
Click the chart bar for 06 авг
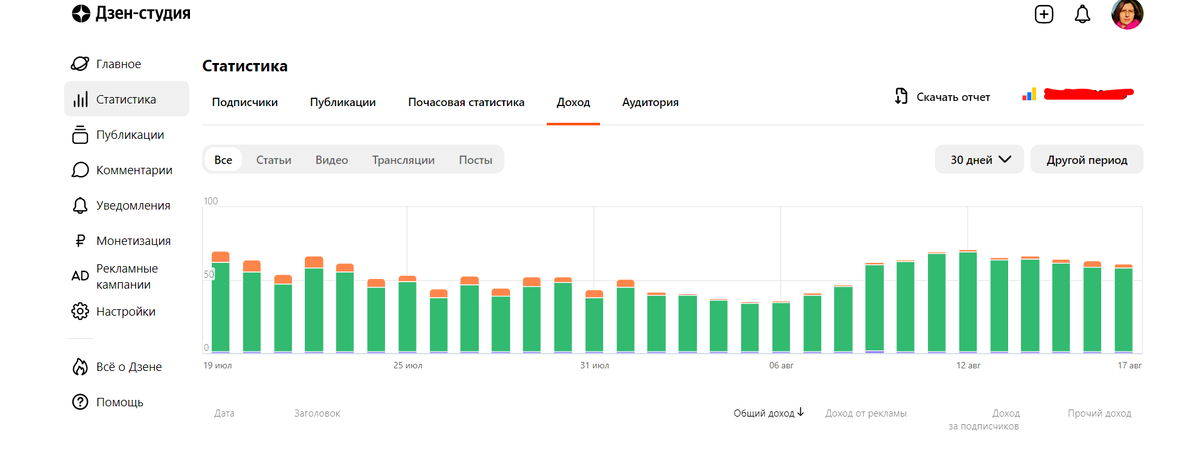tap(781, 327)
